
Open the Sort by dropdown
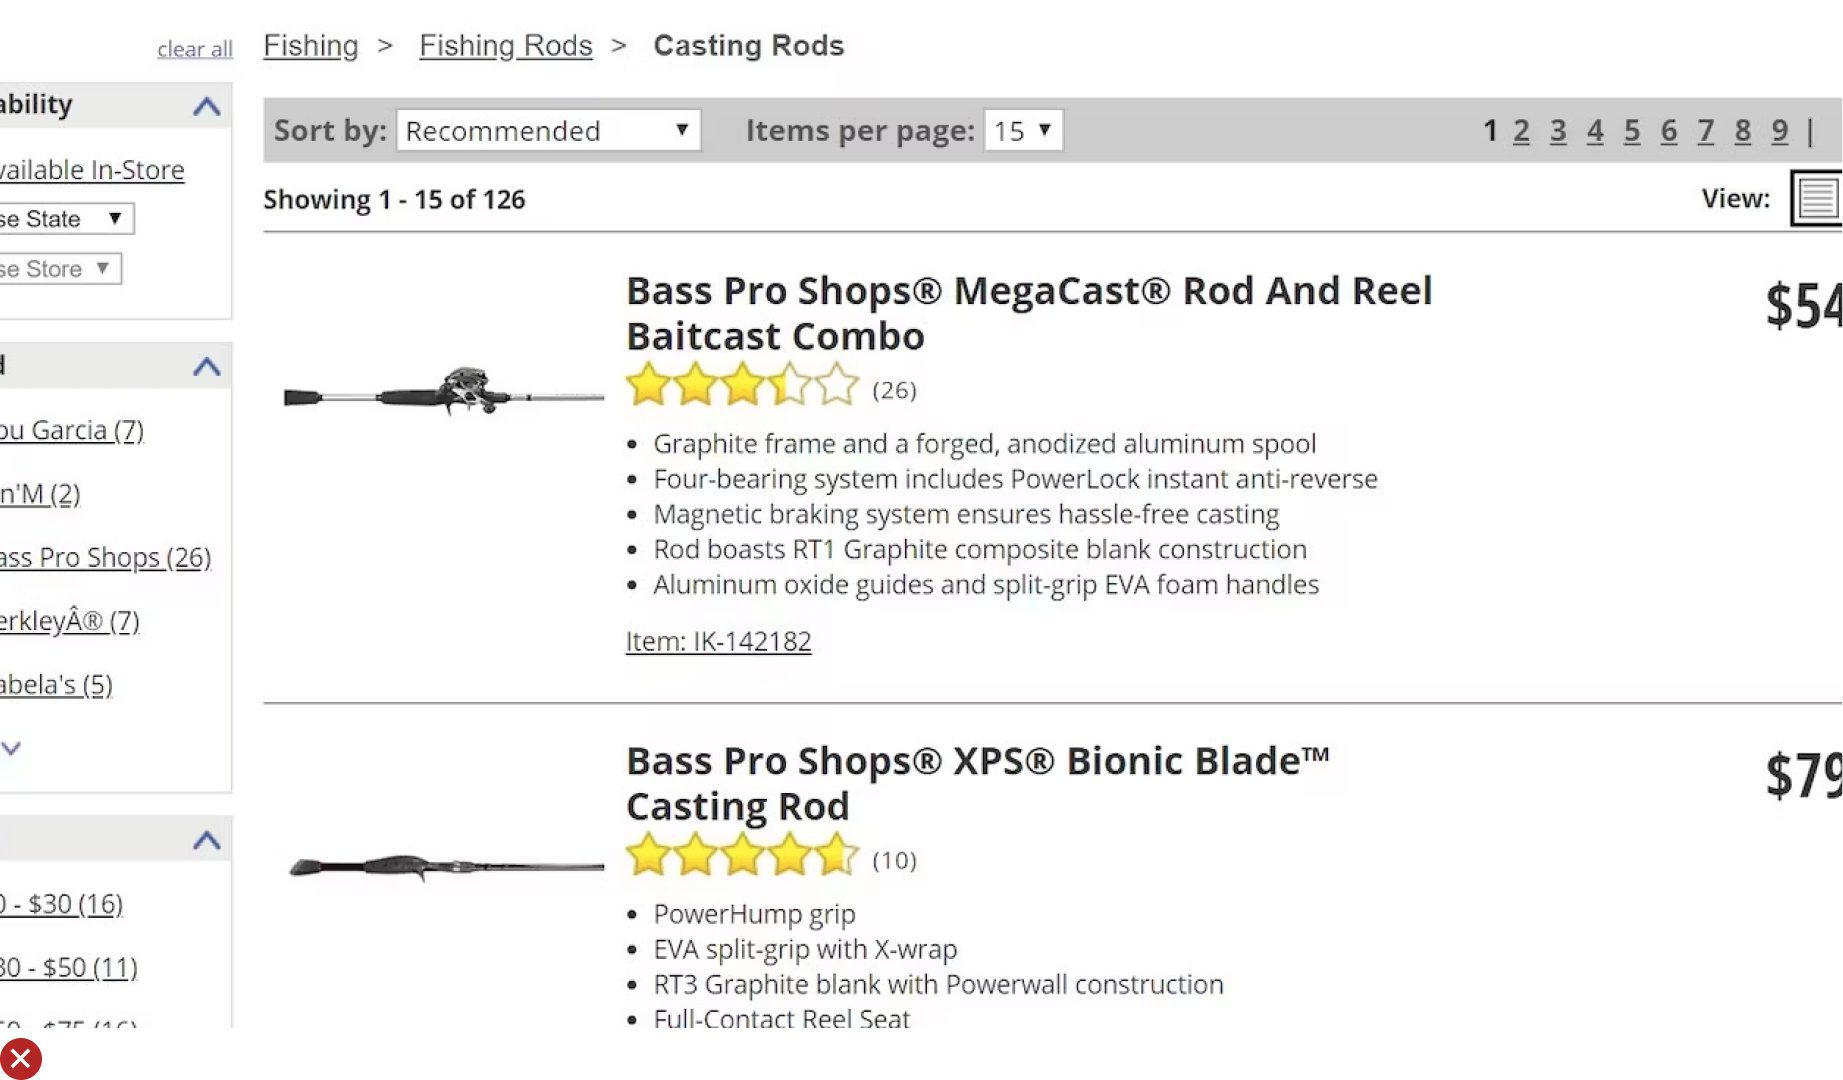click(x=548, y=131)
